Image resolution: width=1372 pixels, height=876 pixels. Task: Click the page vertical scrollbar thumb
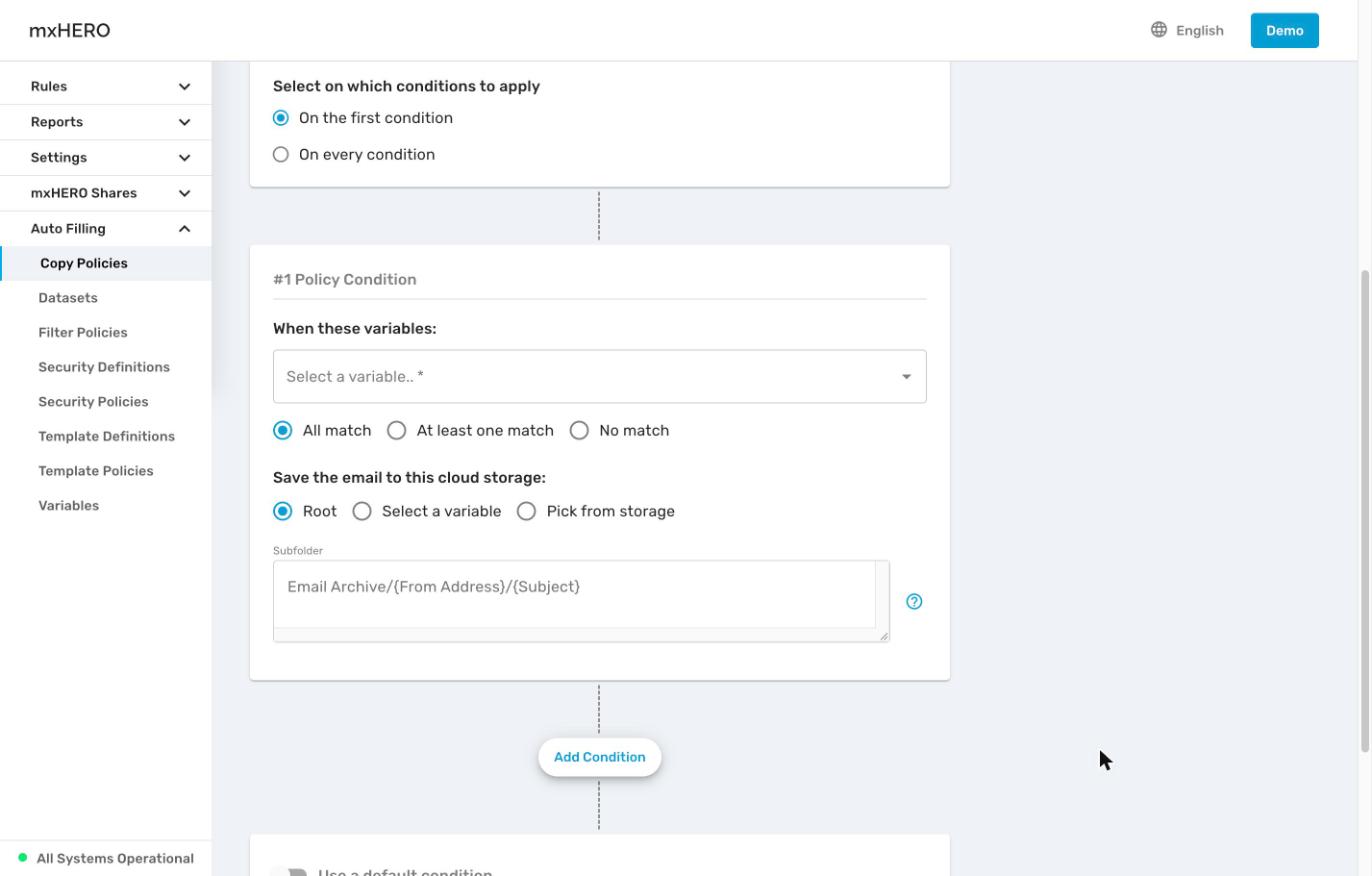point(1365,510)
